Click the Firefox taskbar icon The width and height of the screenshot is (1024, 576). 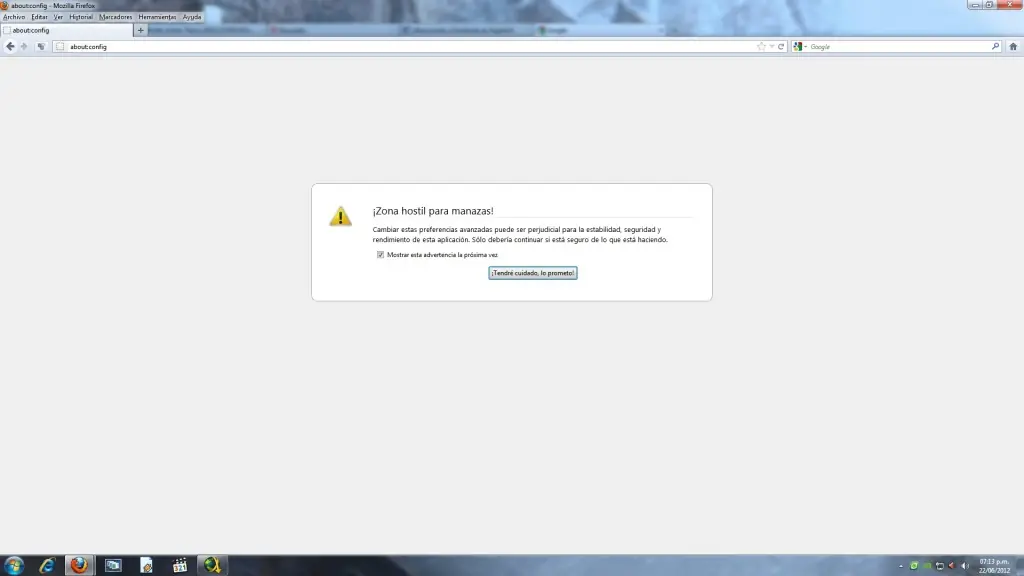79,565
